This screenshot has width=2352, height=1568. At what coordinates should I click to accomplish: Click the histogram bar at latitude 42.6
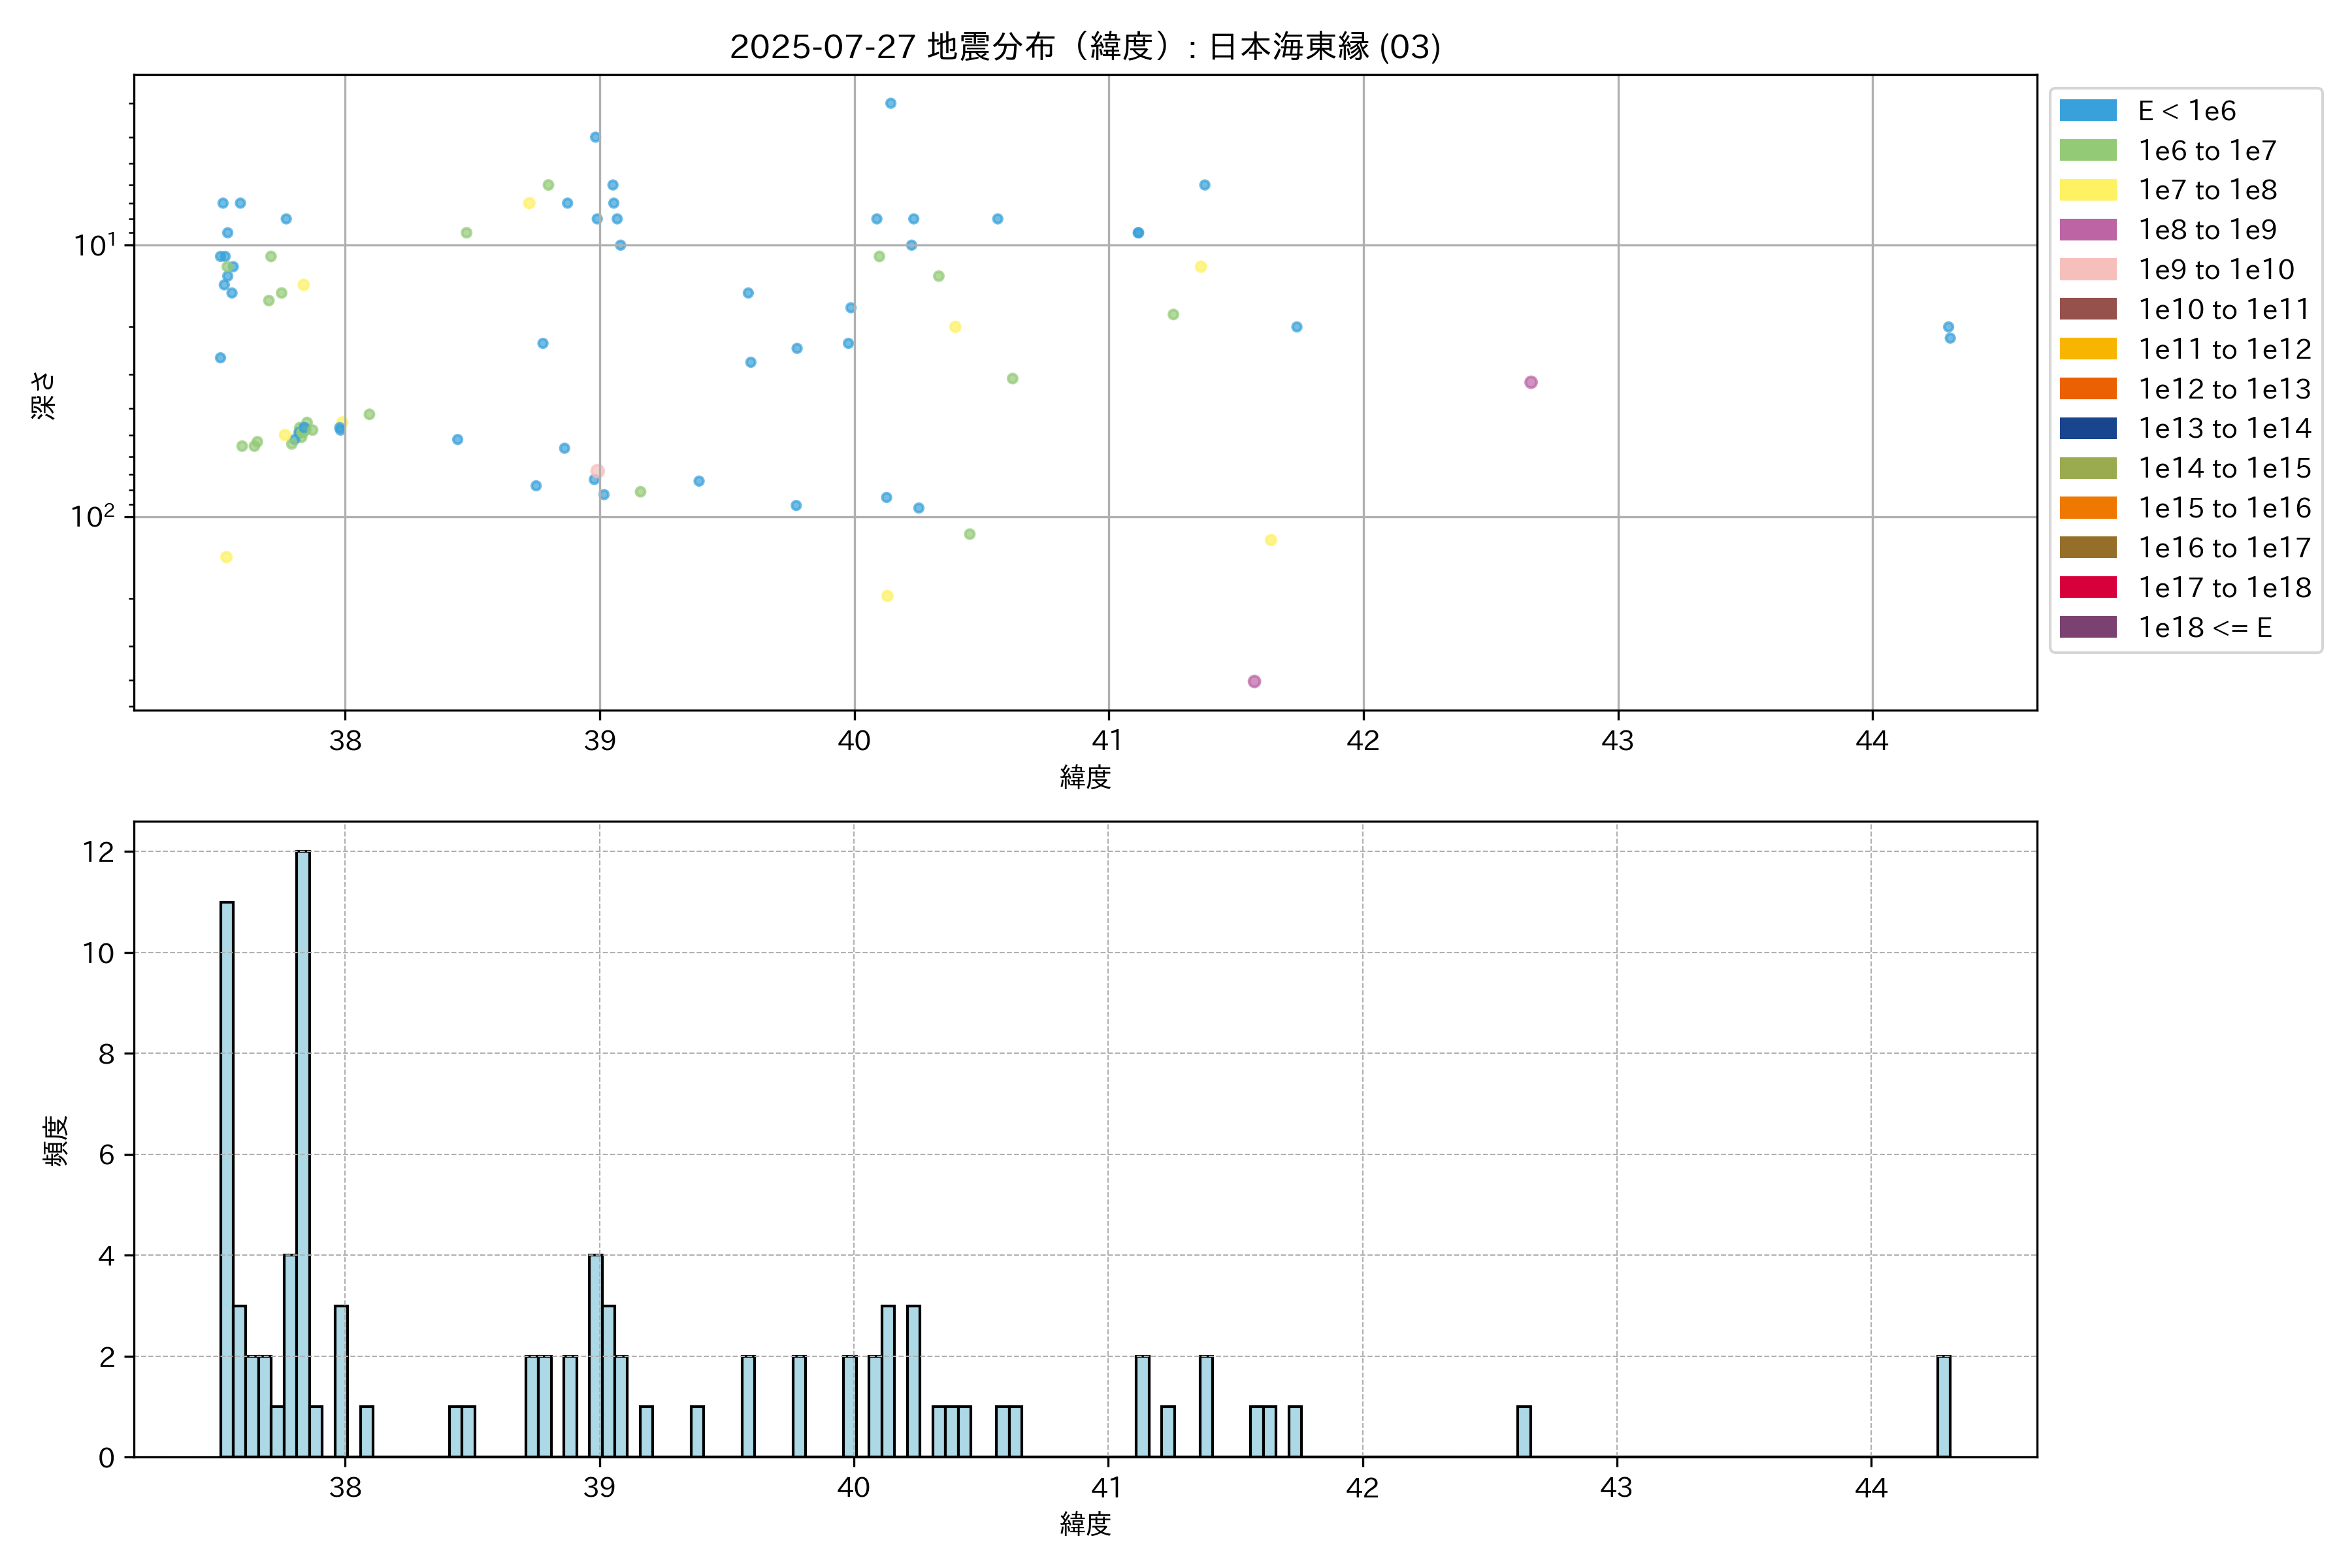(1523, 1431)
